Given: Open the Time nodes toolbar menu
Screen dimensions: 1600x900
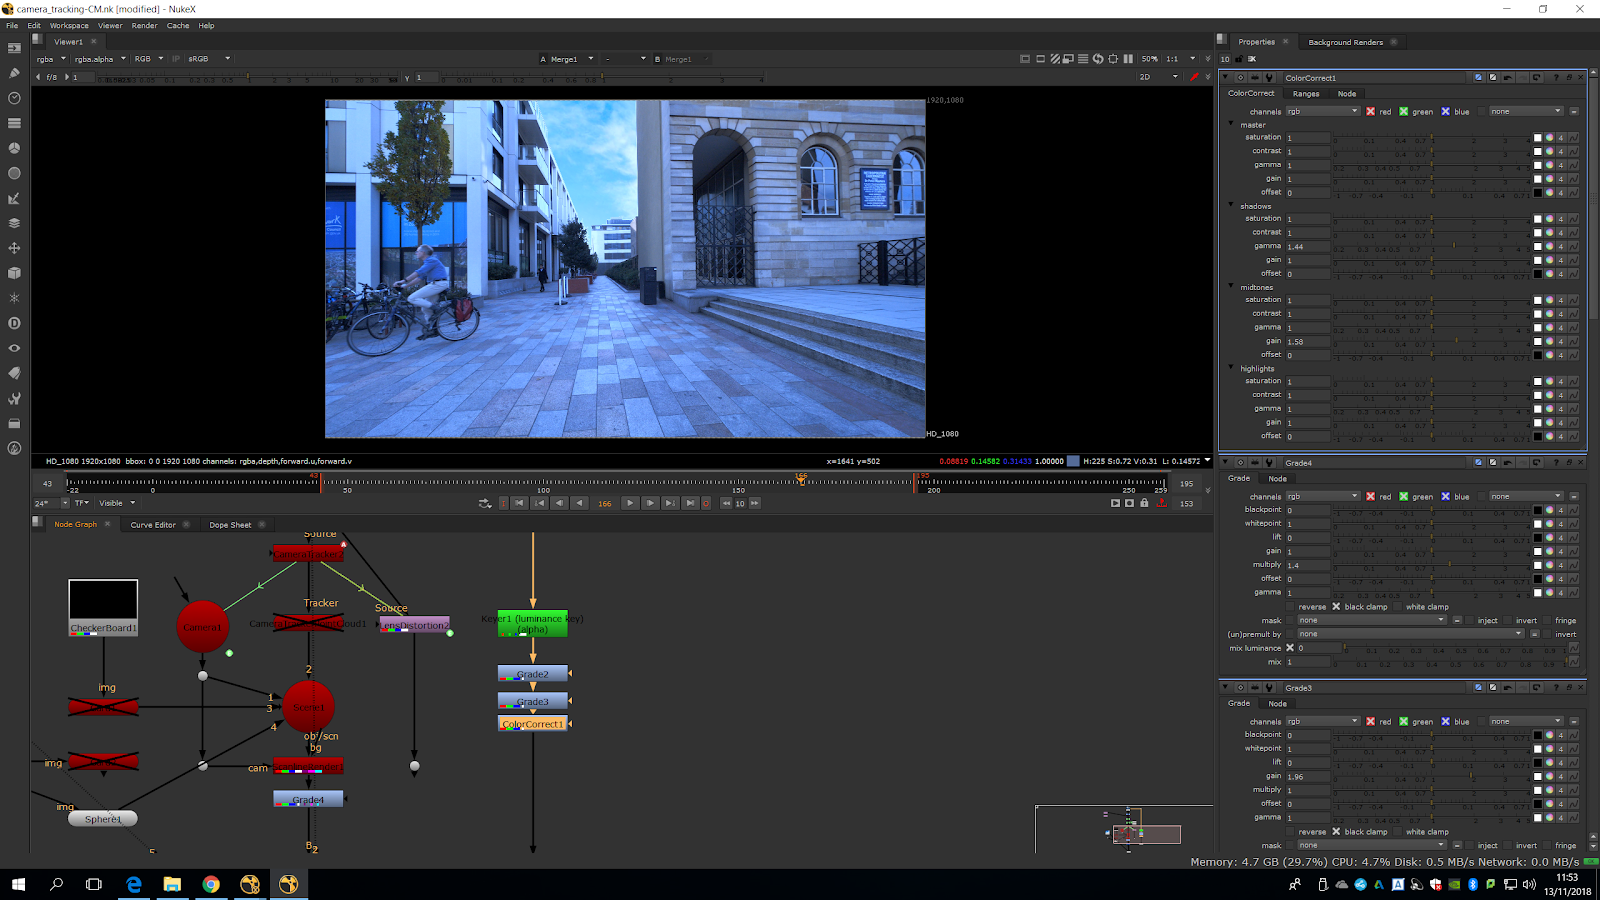Looking at the screenshot, I should (14, 98).
